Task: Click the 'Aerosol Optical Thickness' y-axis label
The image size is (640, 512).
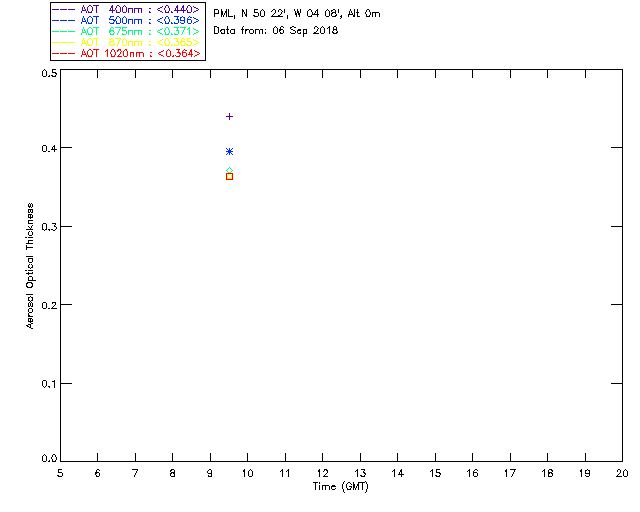Action: point(31,266)
